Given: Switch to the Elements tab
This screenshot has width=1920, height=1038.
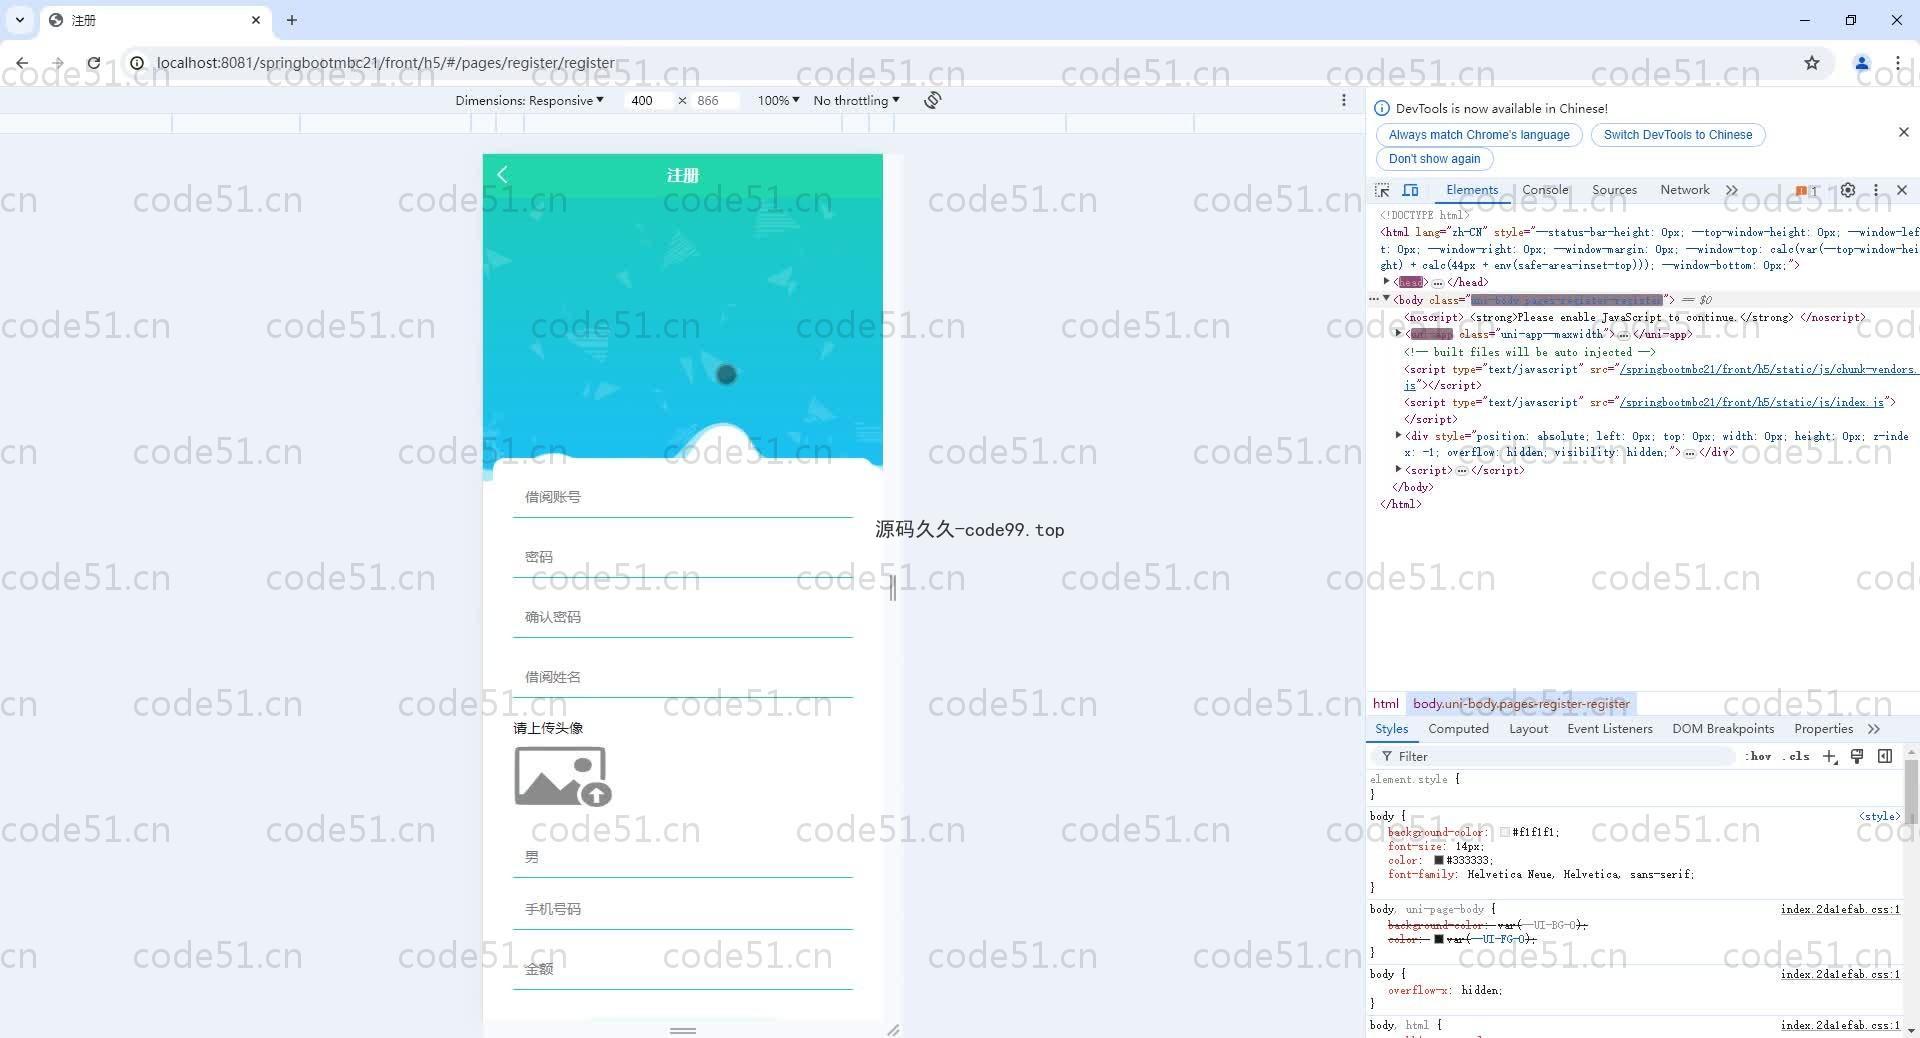Looking at the screenshot, I should click(x=1472, y=190).
